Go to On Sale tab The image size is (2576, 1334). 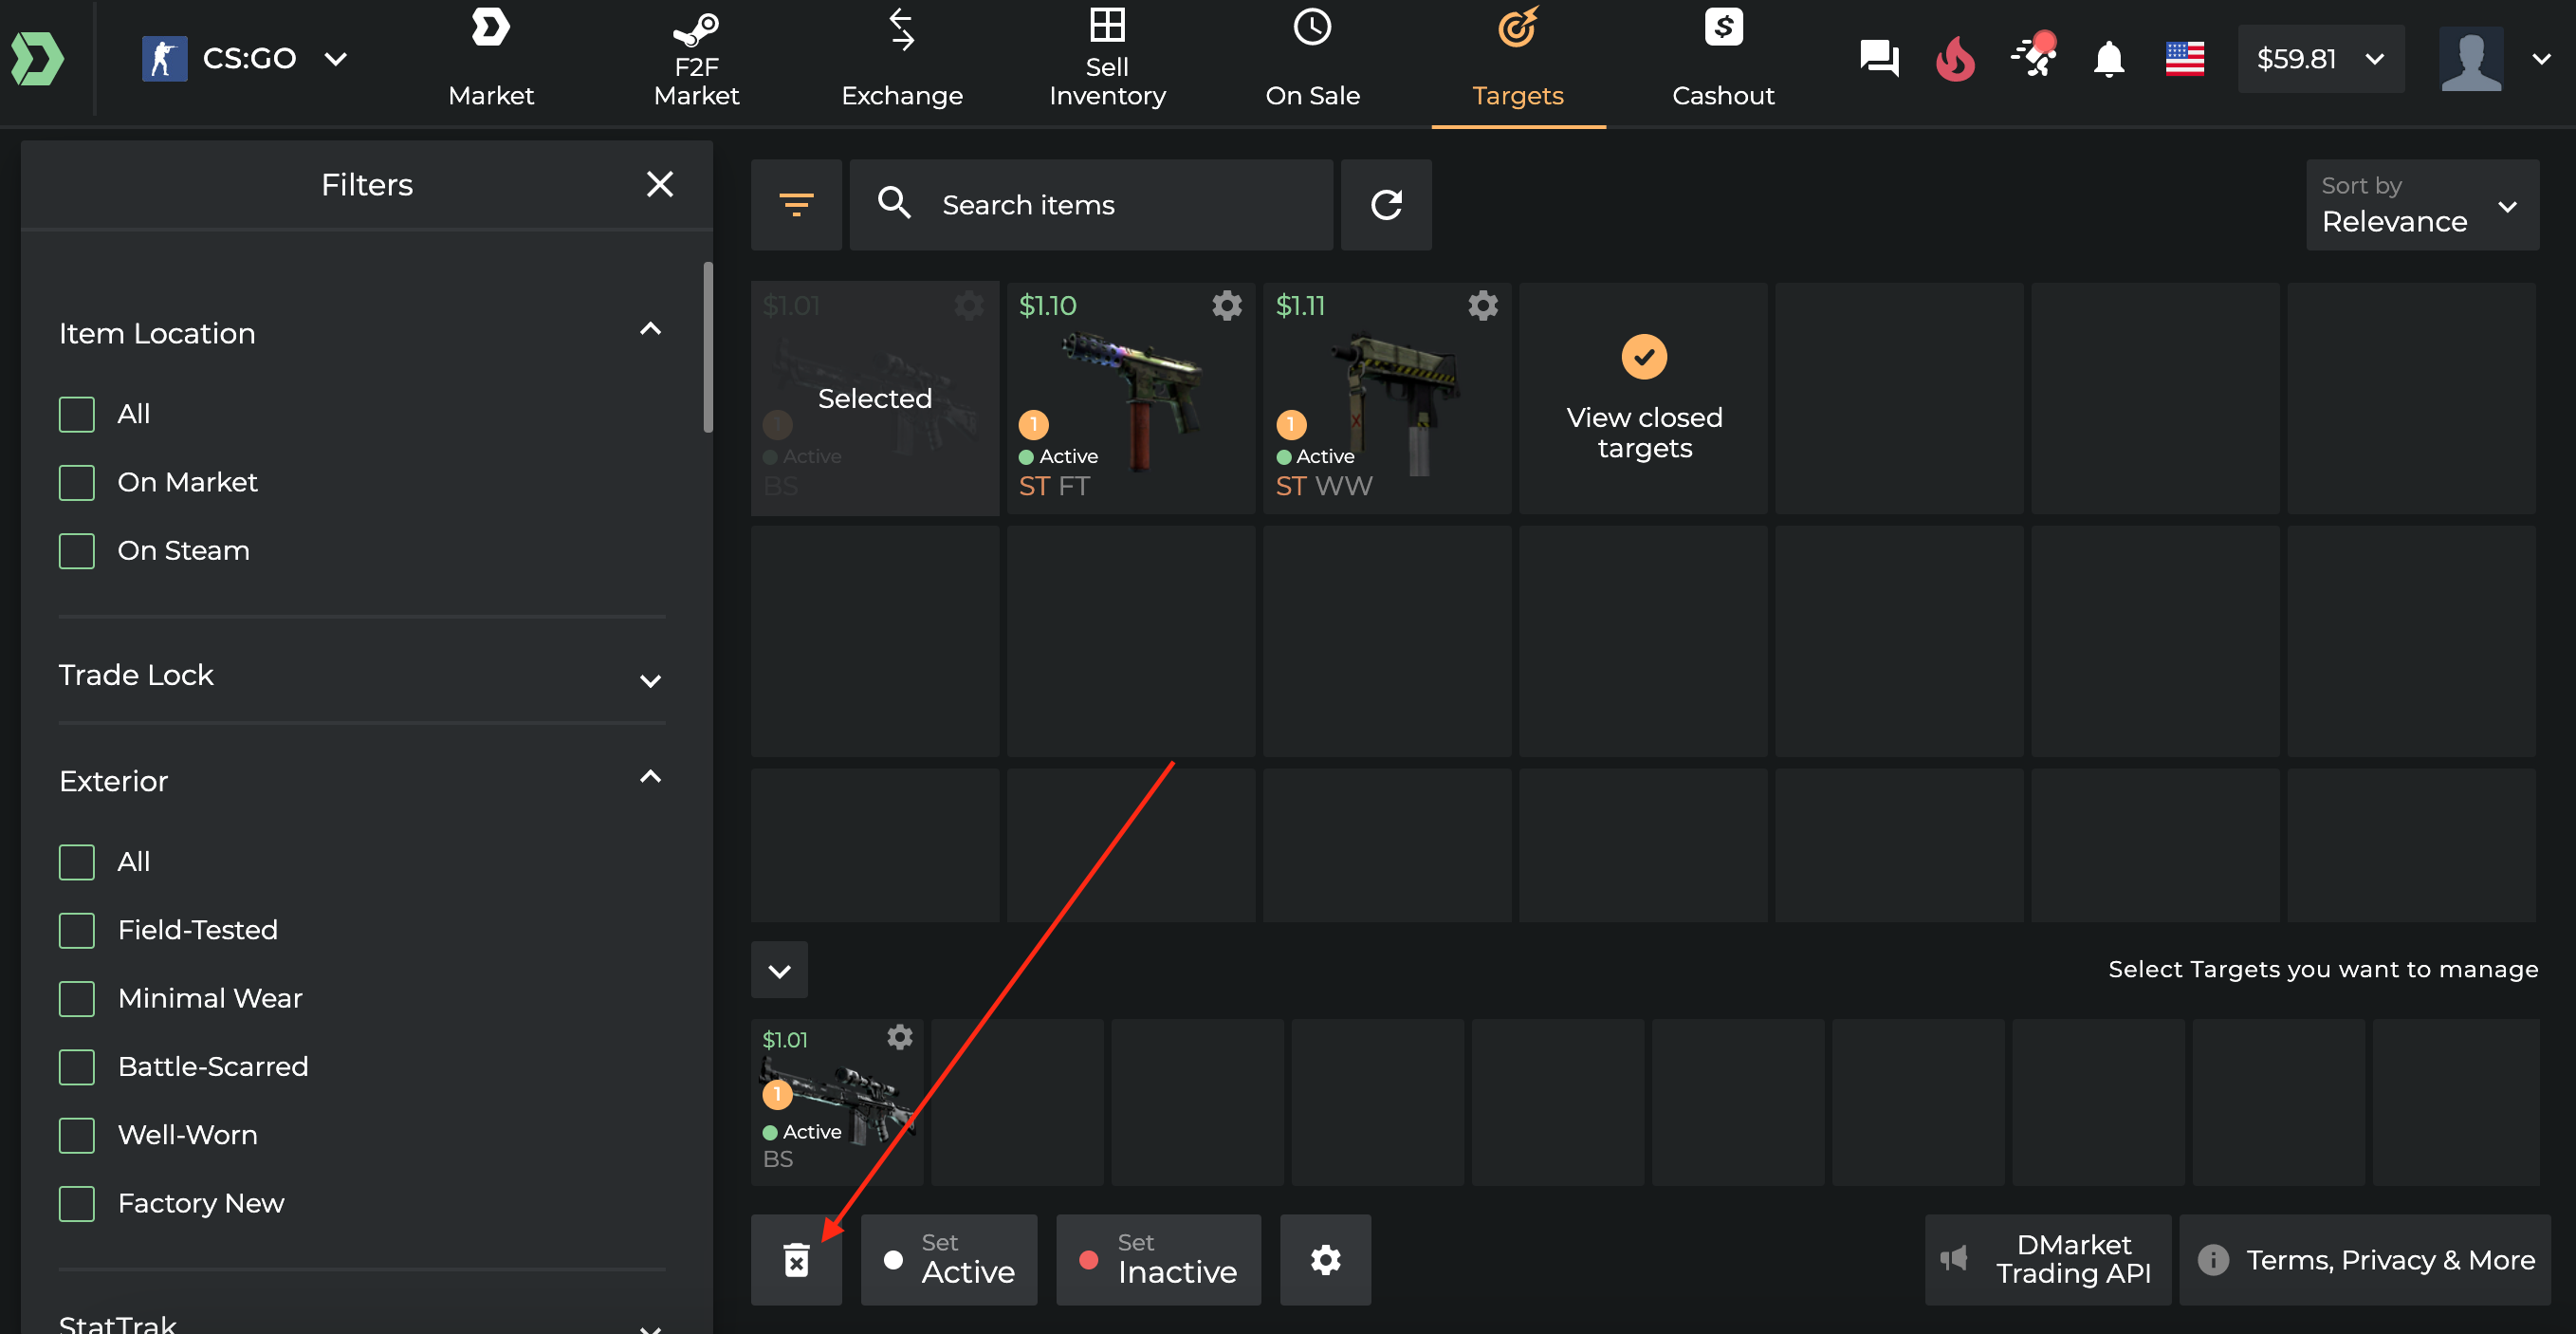(x=1312, y=58)
